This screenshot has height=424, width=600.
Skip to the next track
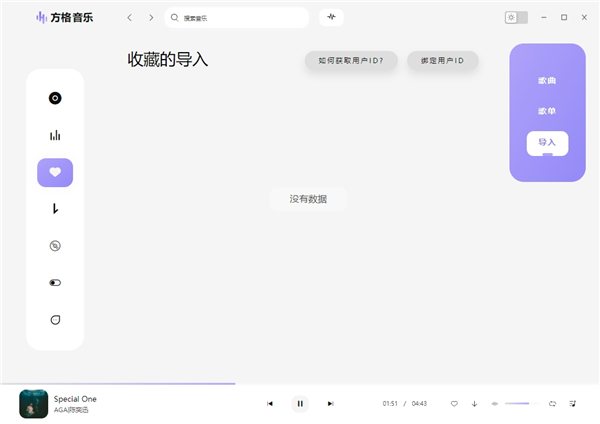[331, 404]
